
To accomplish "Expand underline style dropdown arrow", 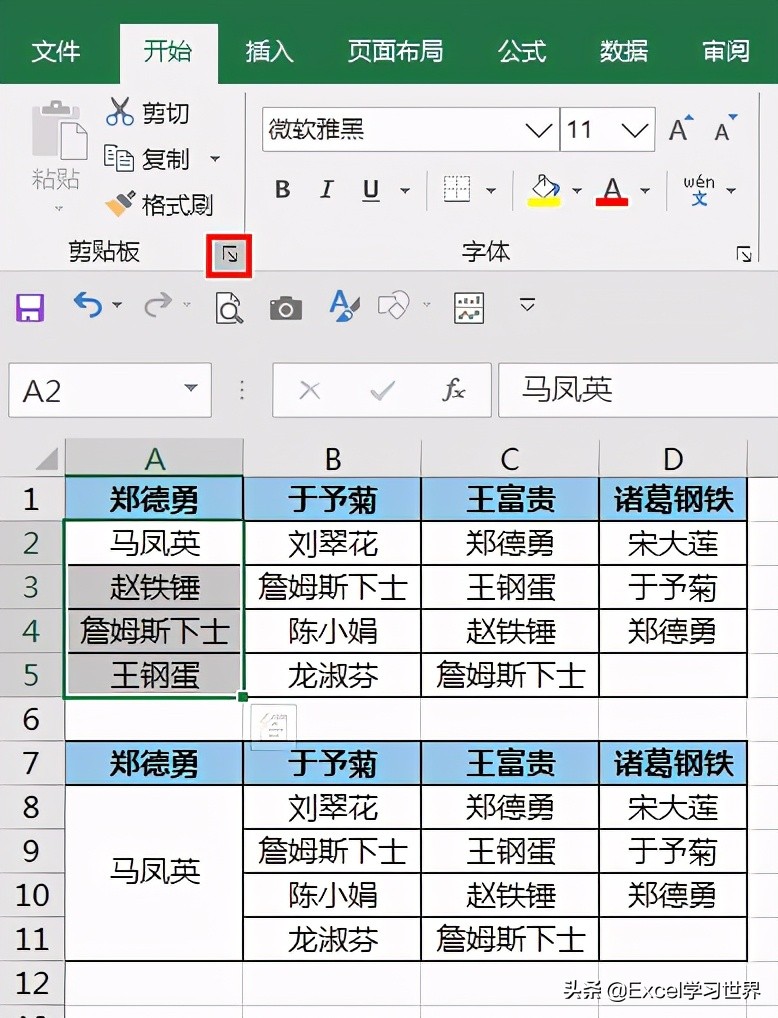I will click(x=405, y=190).
